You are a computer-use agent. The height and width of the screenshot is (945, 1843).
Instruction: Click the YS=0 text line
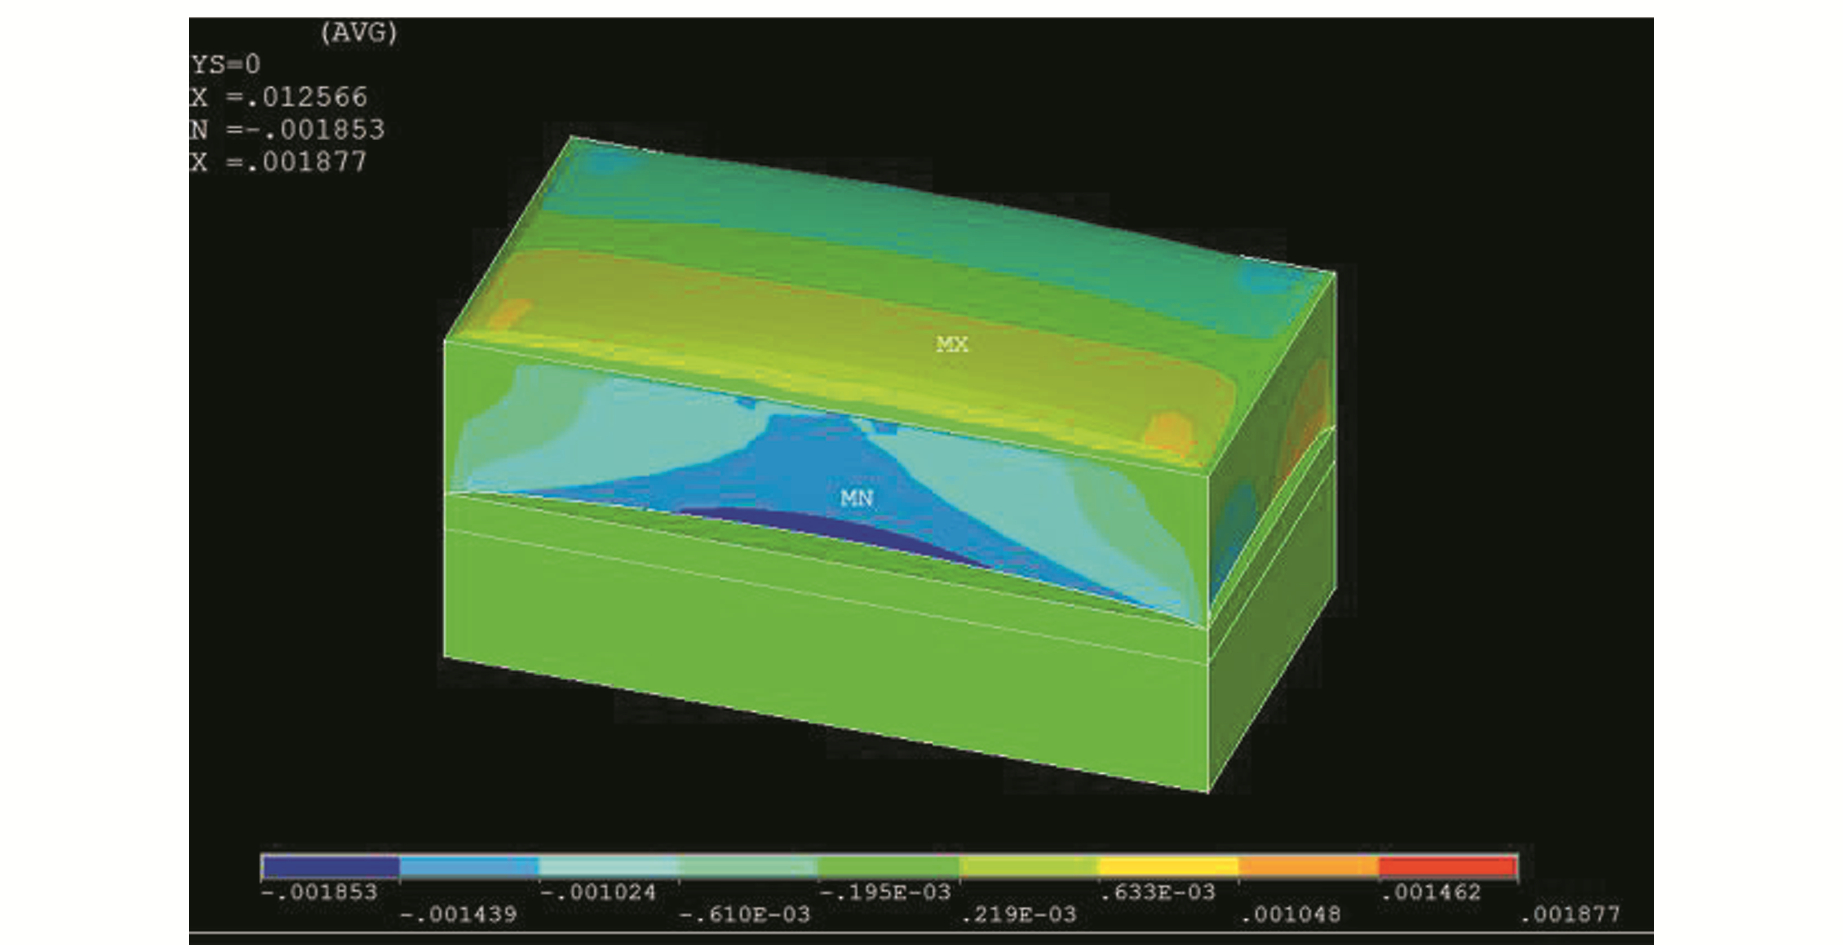click(226, 65)
